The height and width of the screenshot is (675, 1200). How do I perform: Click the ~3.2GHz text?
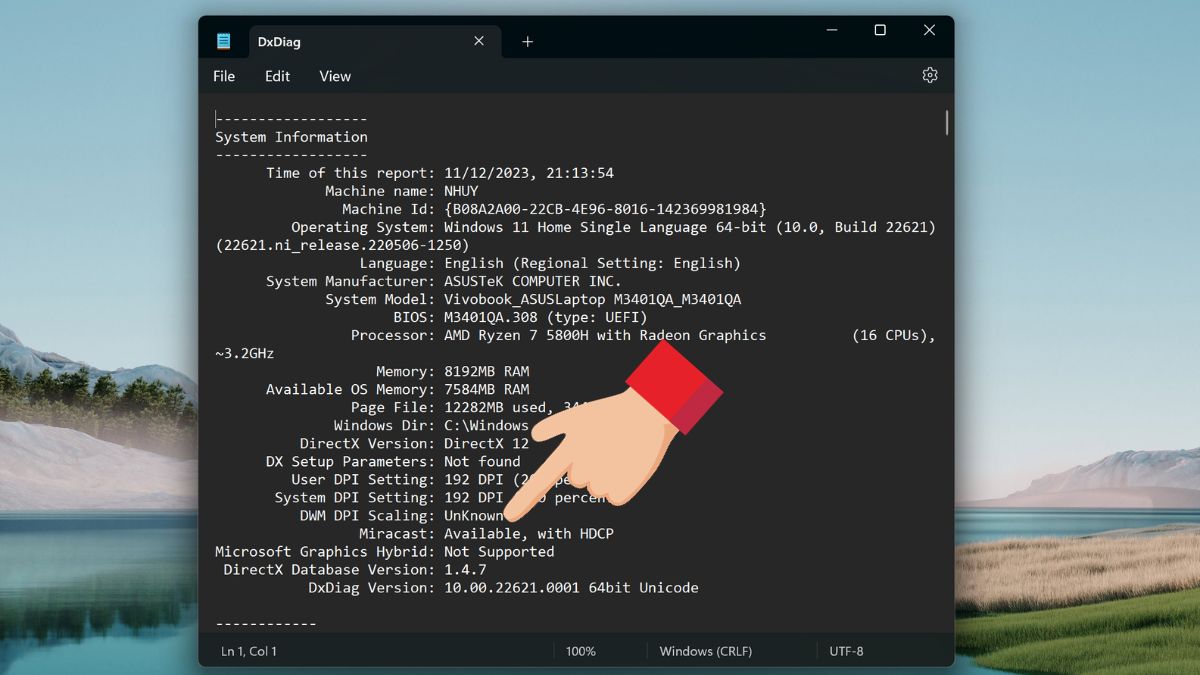(x=245, y=353)
